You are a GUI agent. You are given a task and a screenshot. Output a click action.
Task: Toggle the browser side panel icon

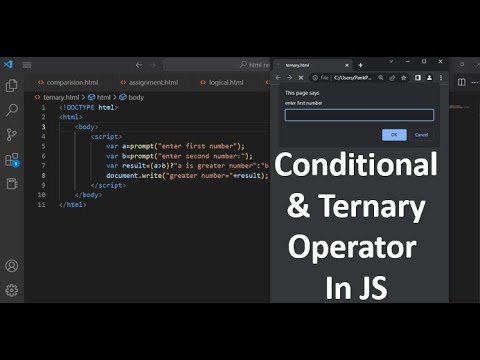click(x=418, y=78)
